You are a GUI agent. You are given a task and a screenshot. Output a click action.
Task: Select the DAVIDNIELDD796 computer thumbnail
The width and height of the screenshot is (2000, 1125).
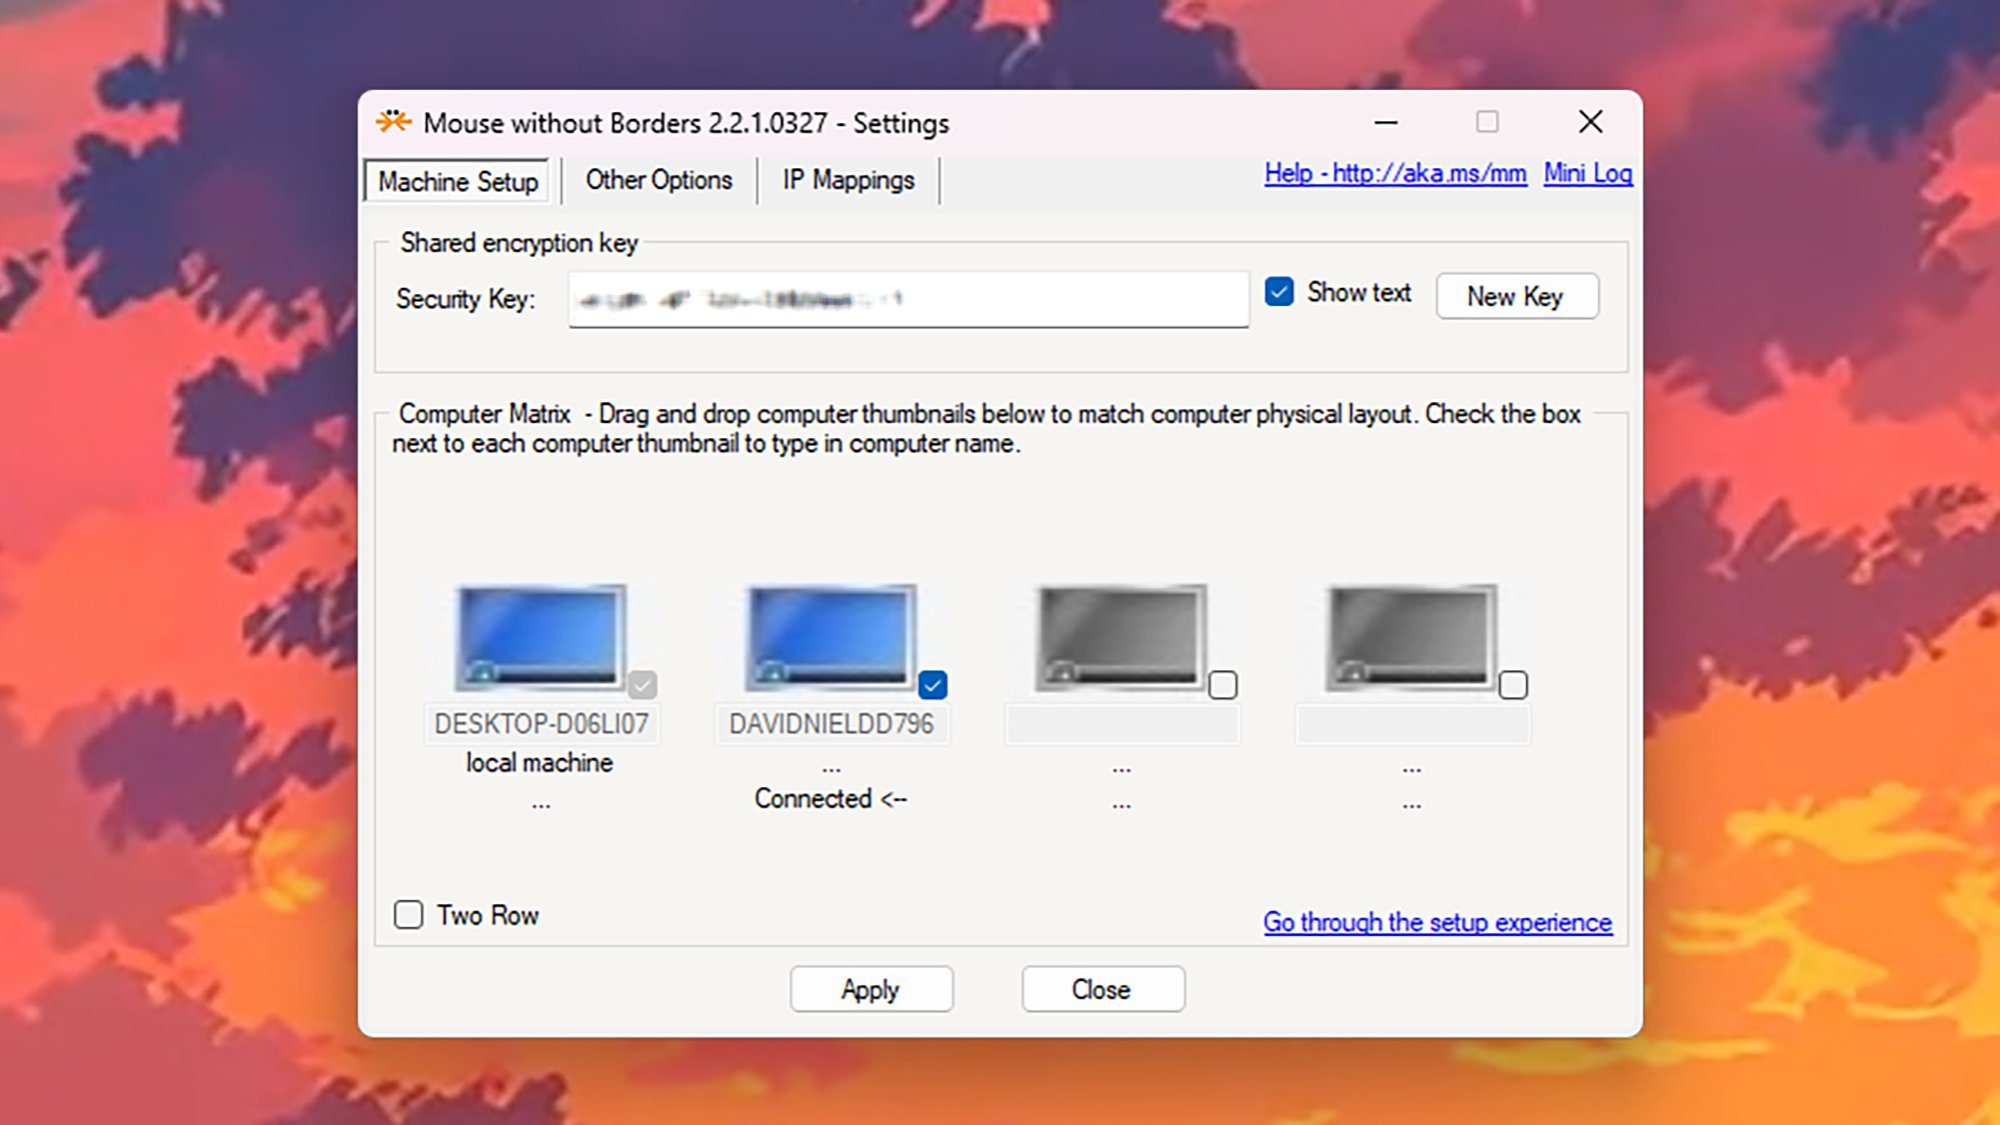click(x=831, y=638)
